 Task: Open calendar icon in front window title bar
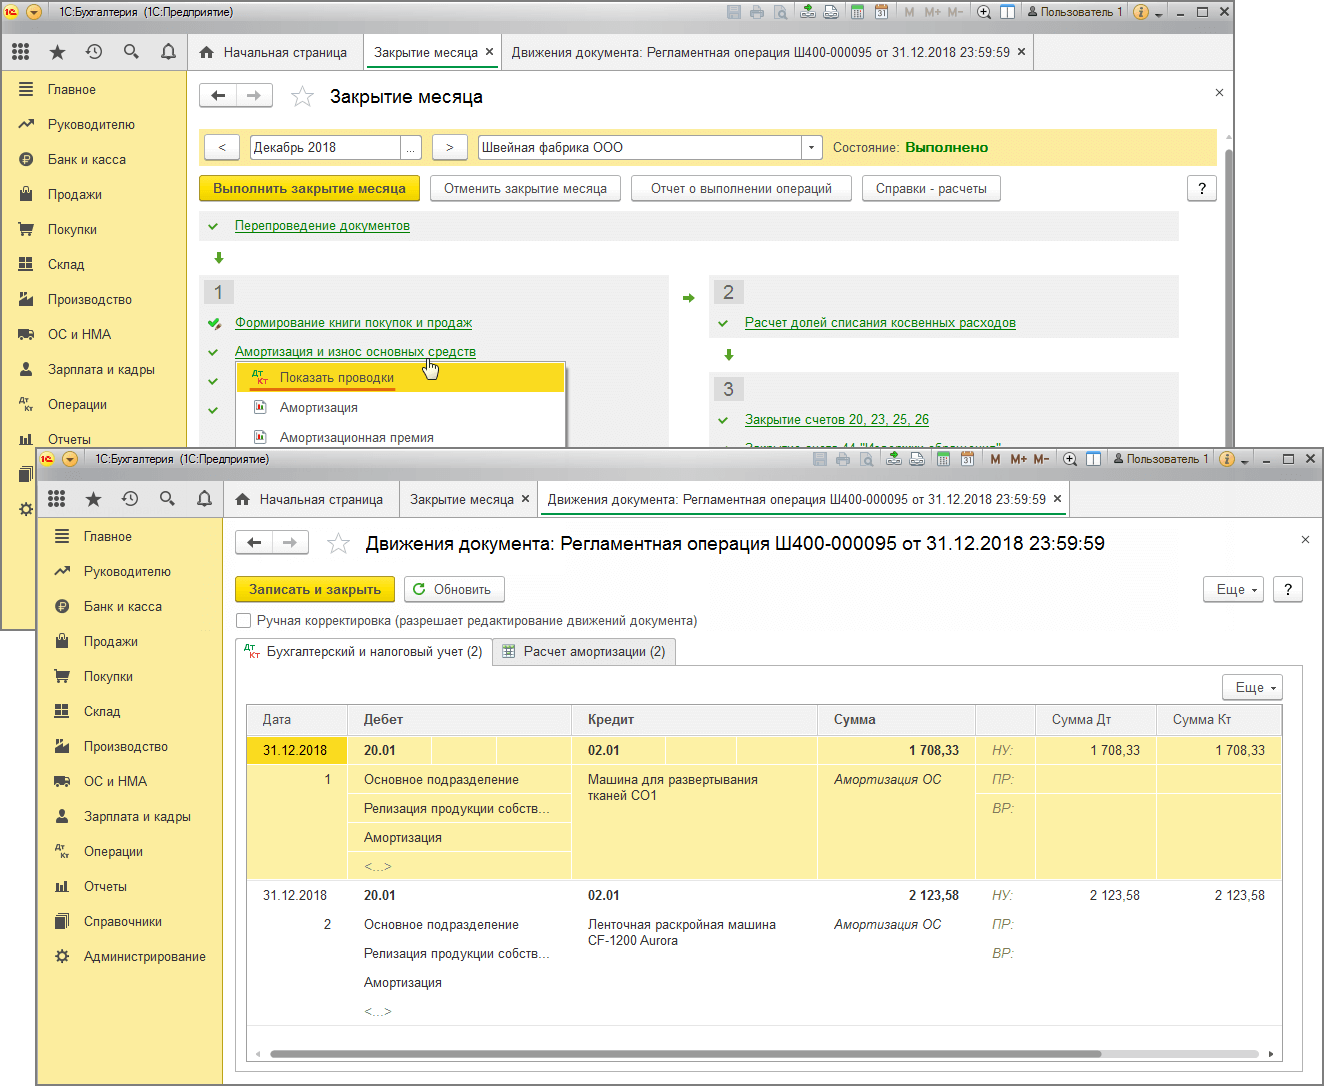967,459
